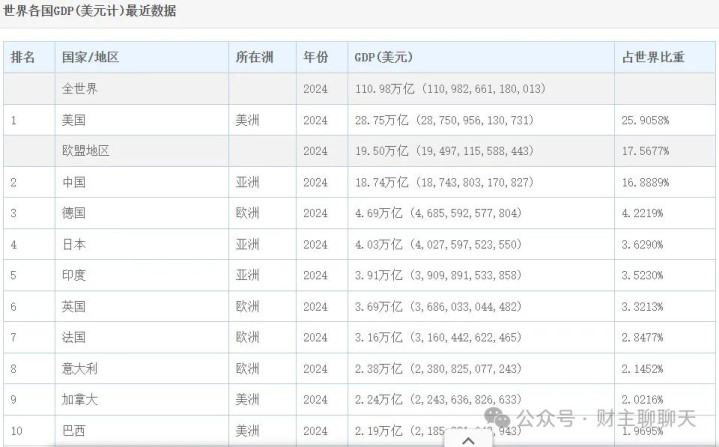Click the 3.5230% share cell
Viewport: 719px width, 447px height.
point(642,275)
